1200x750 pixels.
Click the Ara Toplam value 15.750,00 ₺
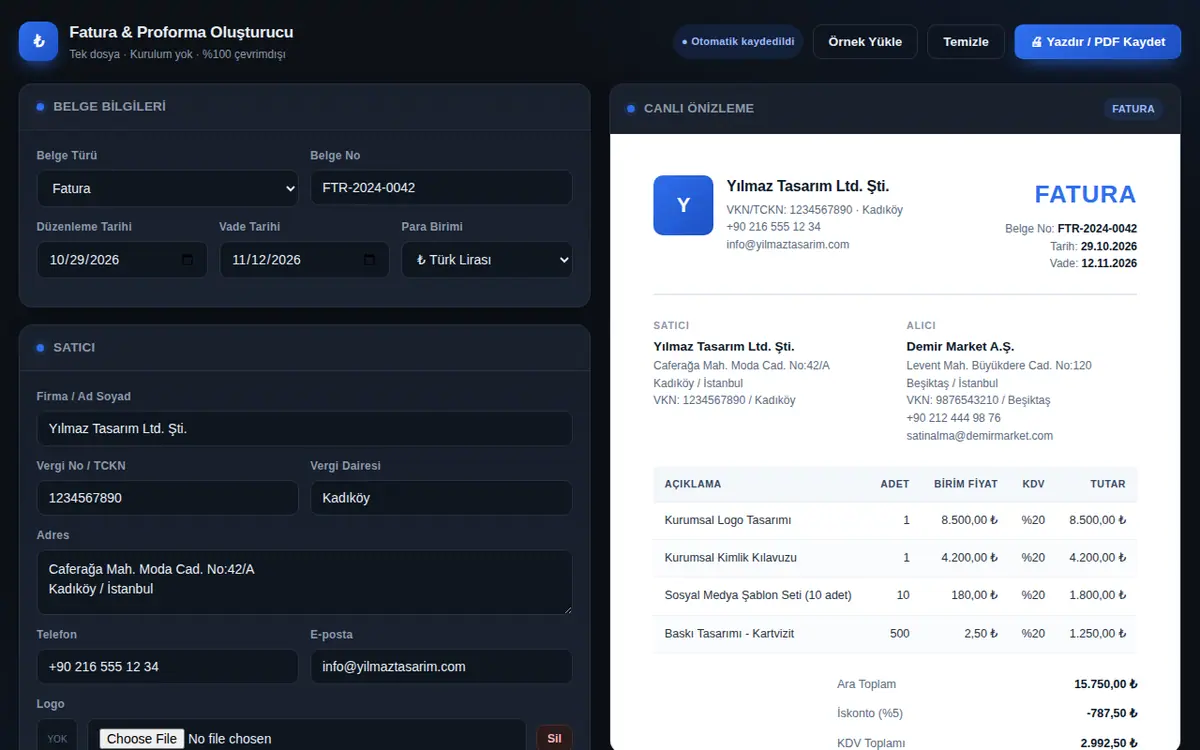[x=1106, y=685]
